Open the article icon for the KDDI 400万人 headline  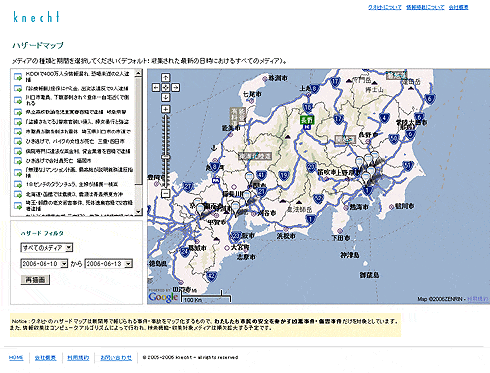coord(18,77)
